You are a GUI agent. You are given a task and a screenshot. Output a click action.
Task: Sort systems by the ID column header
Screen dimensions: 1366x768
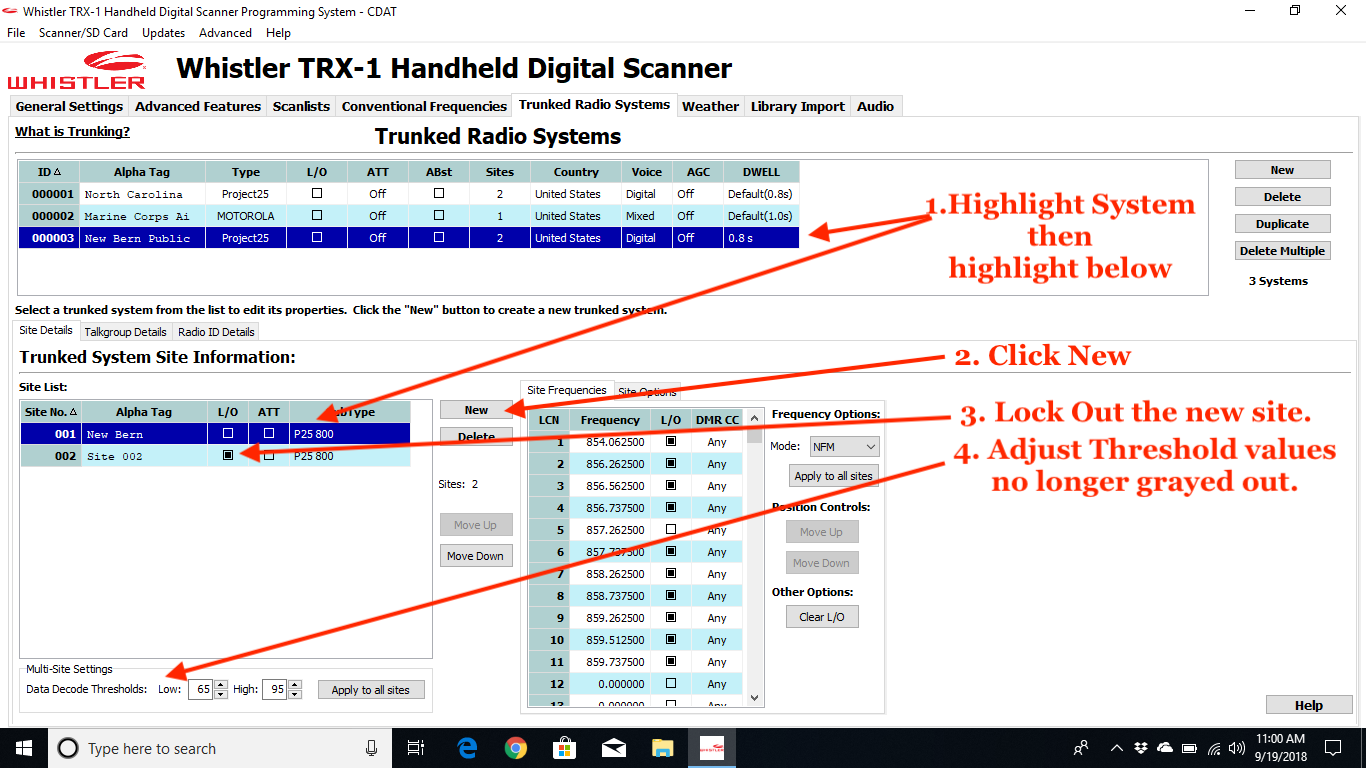pyautogui.click(x=49, y=172)
